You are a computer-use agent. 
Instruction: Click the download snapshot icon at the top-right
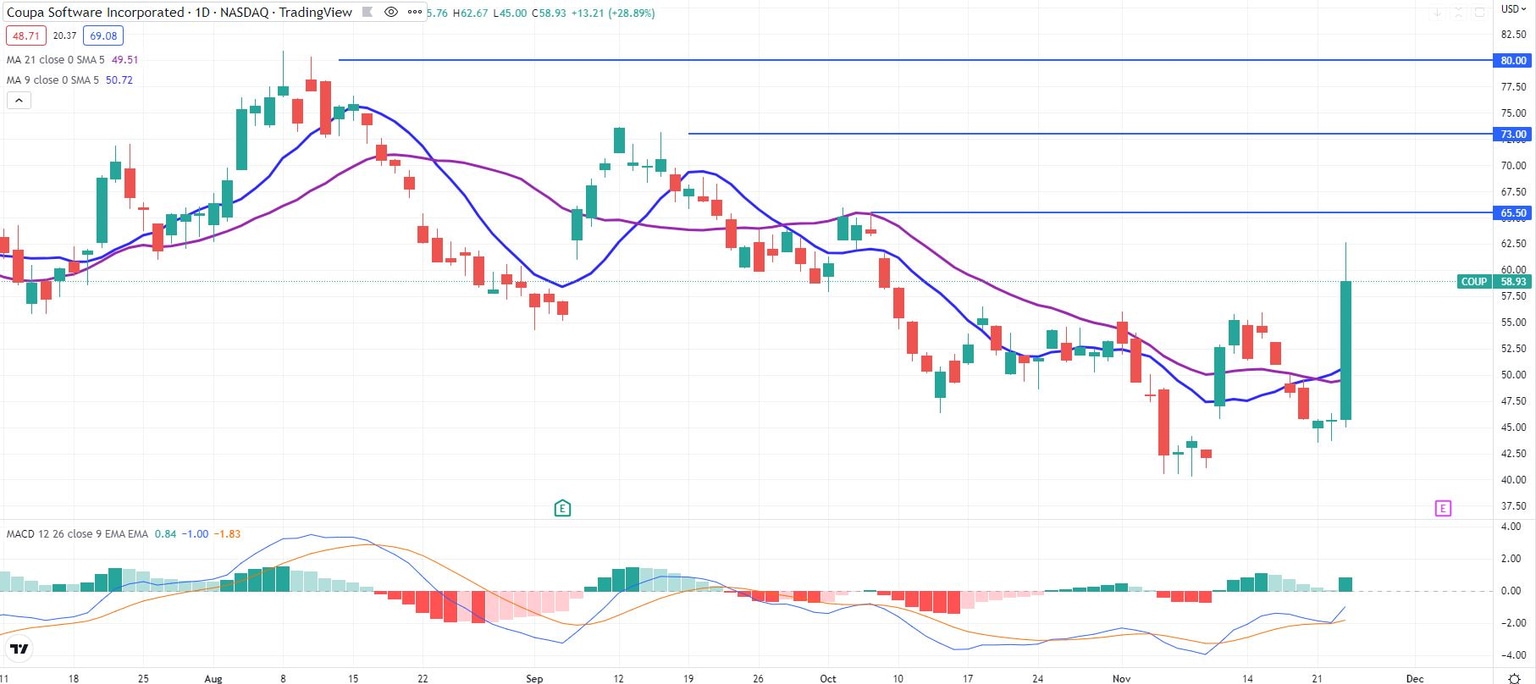point(1437,13)
